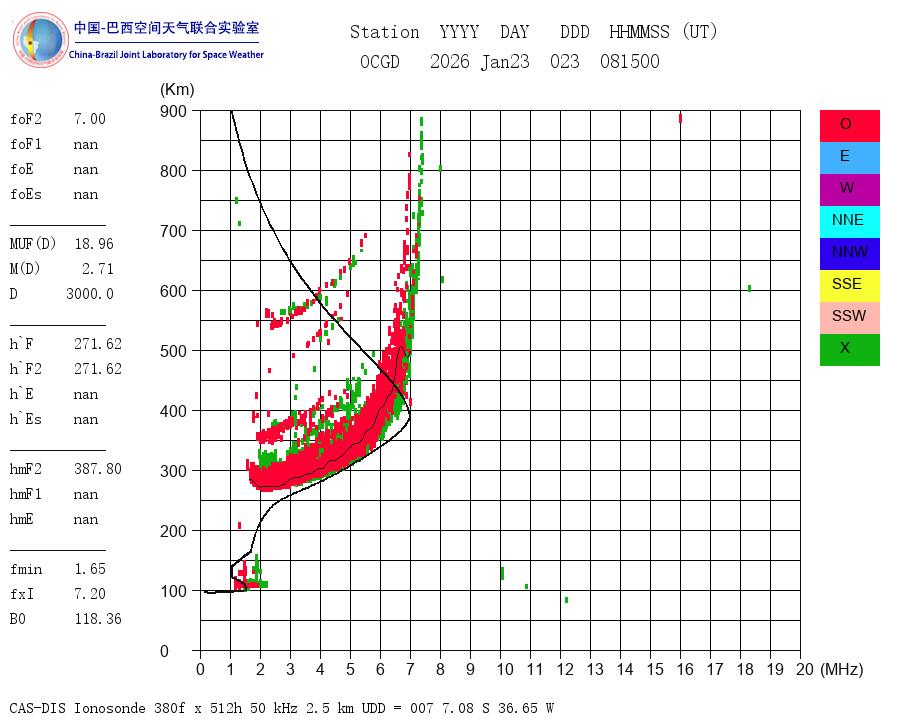This screenshot has width=900, height=720.
Task: Click the isolated red echo at 16 MHz
Action: [x=680, y=118]
